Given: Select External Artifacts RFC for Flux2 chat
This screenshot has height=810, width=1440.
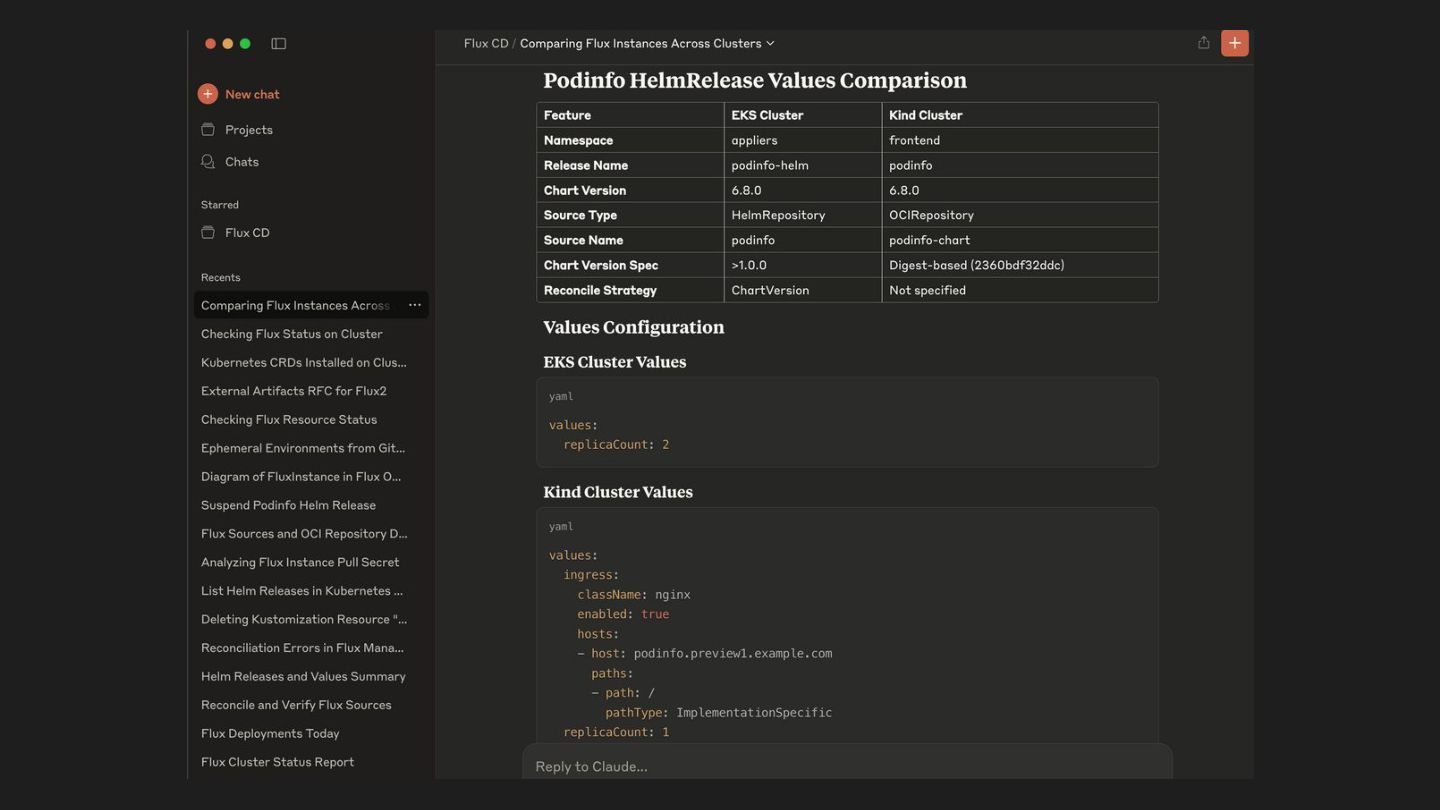Looking at the screenshot, I should pos(293,391).
